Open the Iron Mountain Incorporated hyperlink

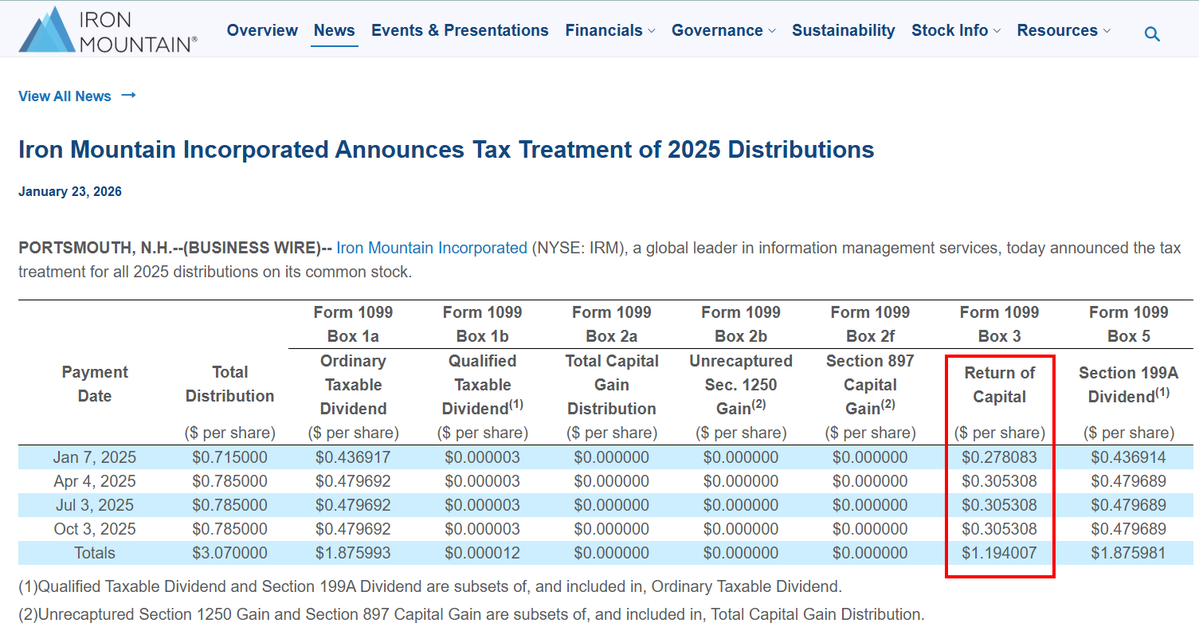[431, 248]
